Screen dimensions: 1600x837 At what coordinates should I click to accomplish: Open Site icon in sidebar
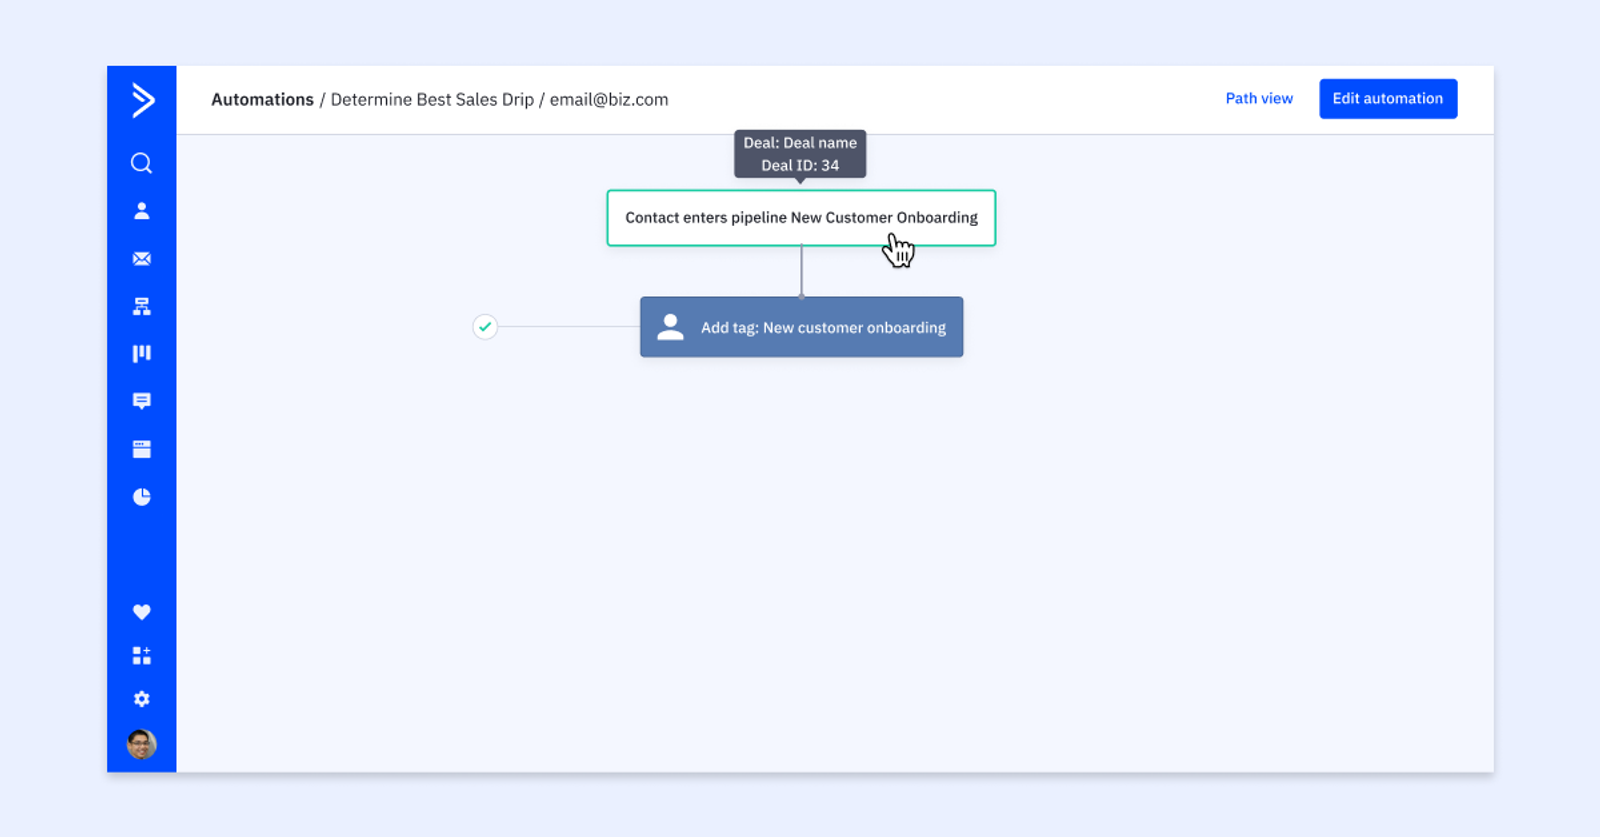(142, 449)
